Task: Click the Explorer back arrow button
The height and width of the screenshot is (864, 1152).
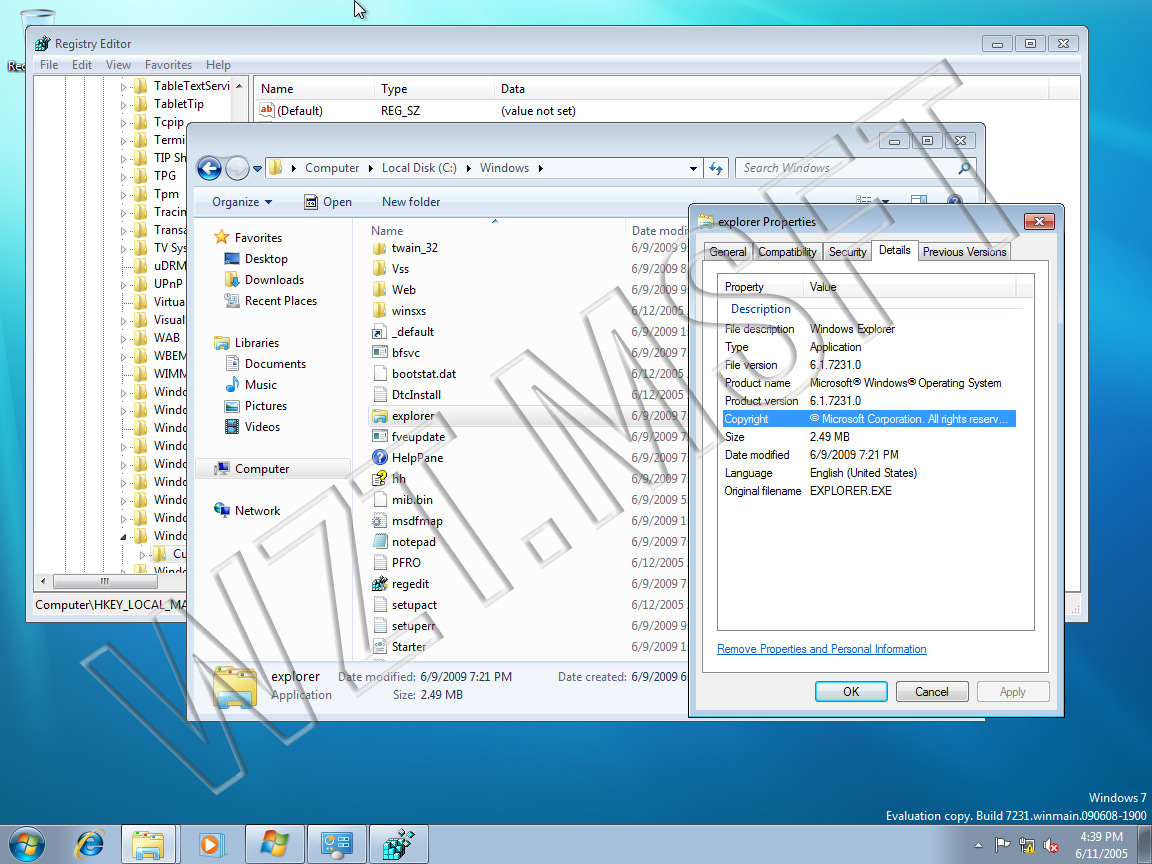Action: coord(209,168)
